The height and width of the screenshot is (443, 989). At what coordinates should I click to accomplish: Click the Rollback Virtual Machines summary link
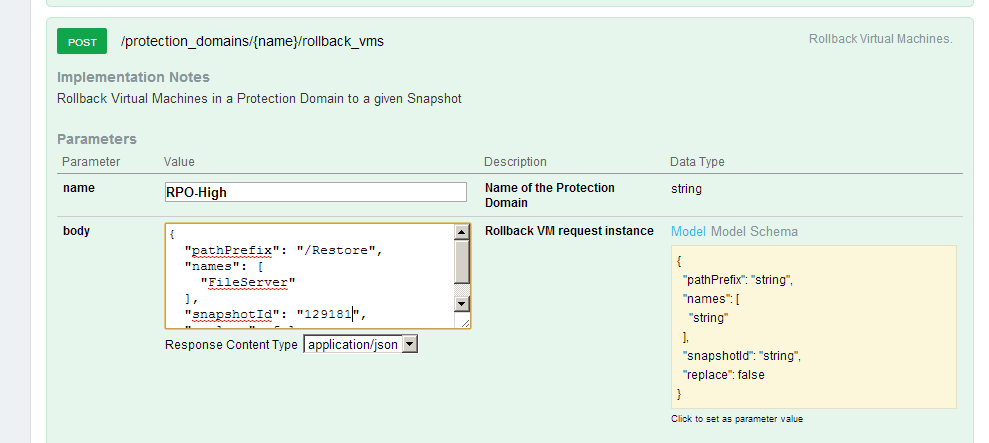880,39
